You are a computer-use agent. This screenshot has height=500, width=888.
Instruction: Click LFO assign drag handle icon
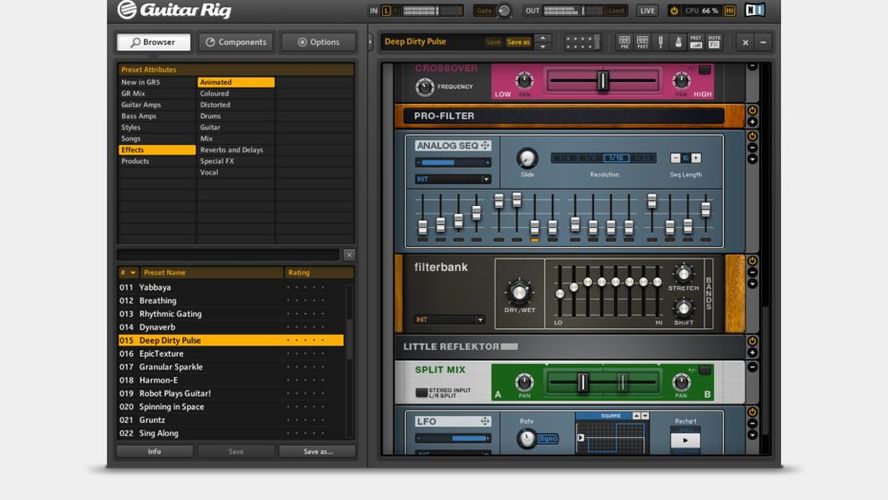click(x=485, y=421)
